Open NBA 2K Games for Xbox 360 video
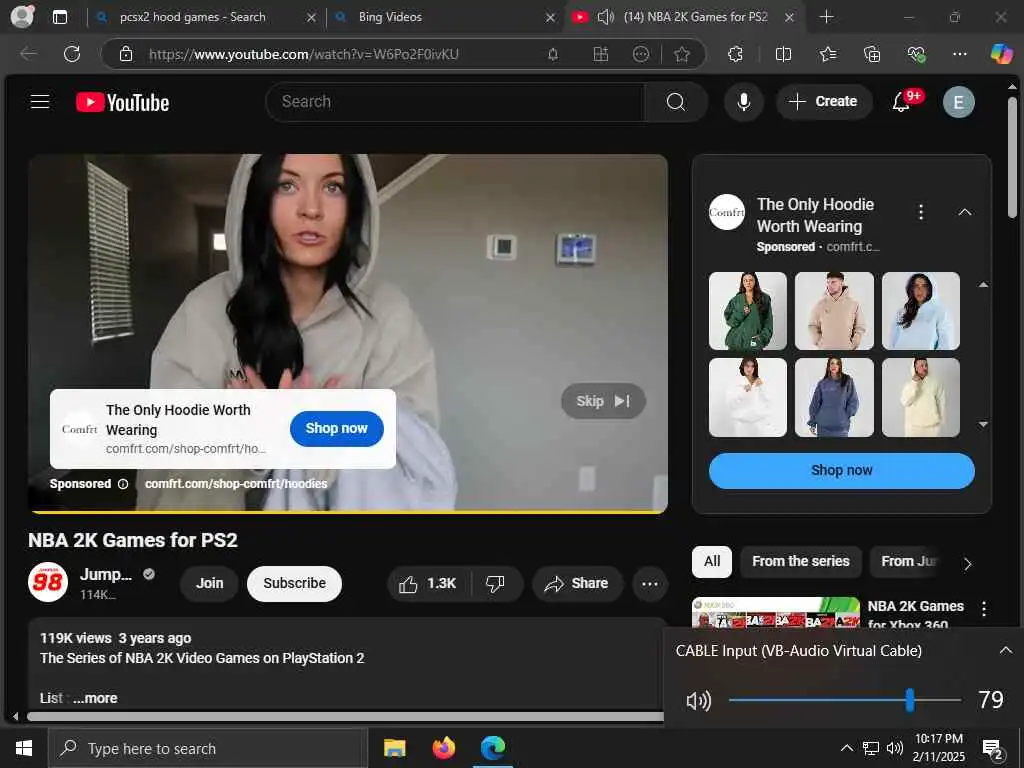Viewport: 1024px width, 768px height. pos(776,613)
